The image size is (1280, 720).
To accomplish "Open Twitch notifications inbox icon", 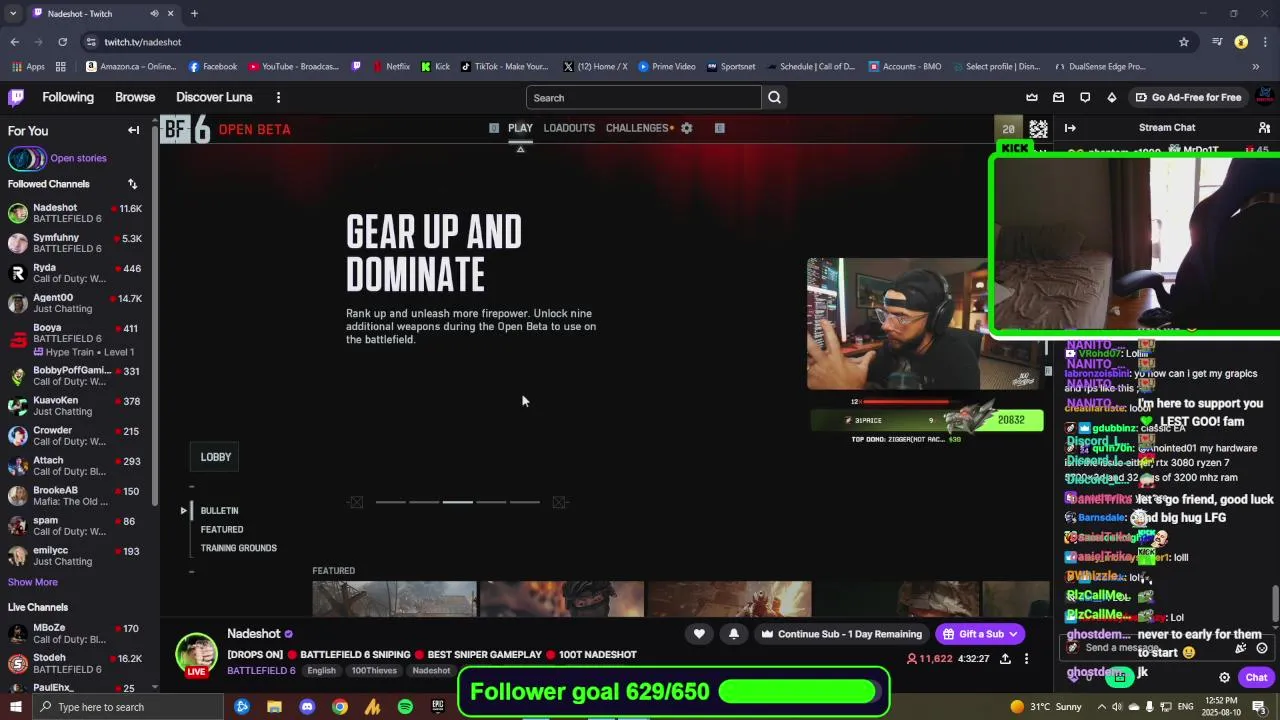I will [1058, 97].
